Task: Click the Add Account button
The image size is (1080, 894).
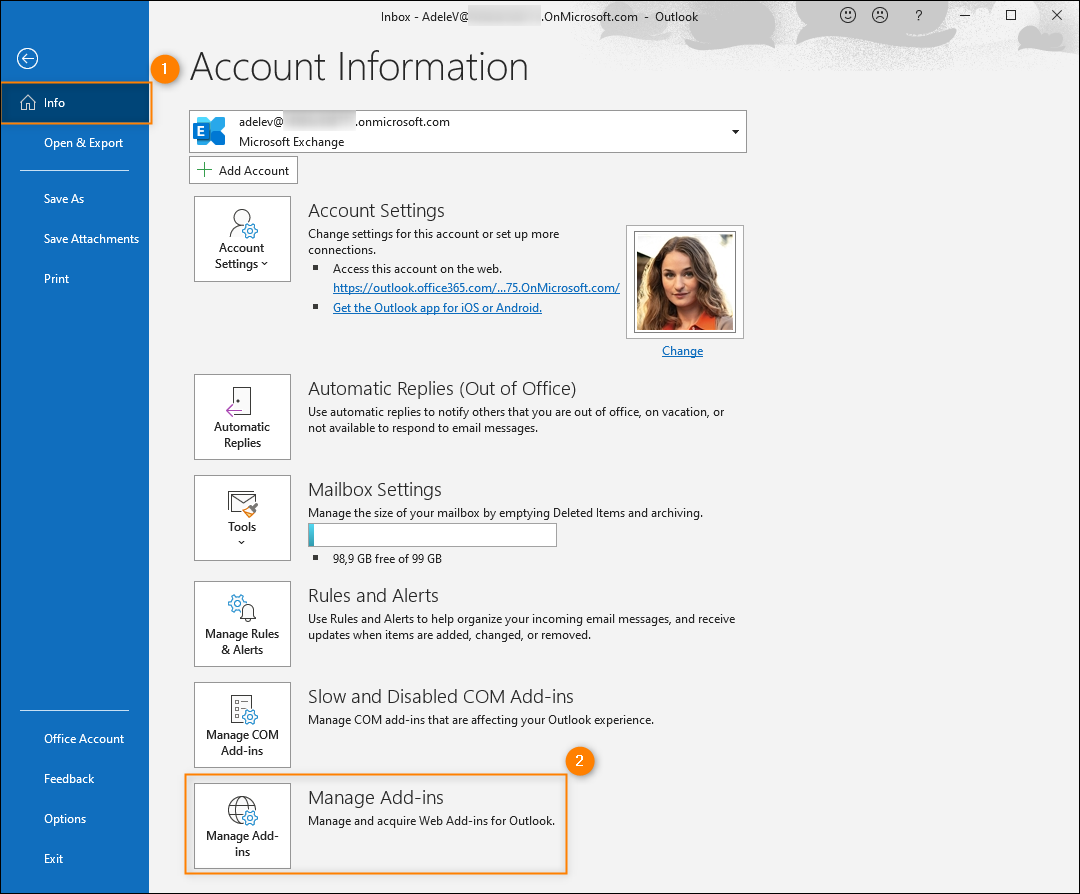Action: pos(243,170)
